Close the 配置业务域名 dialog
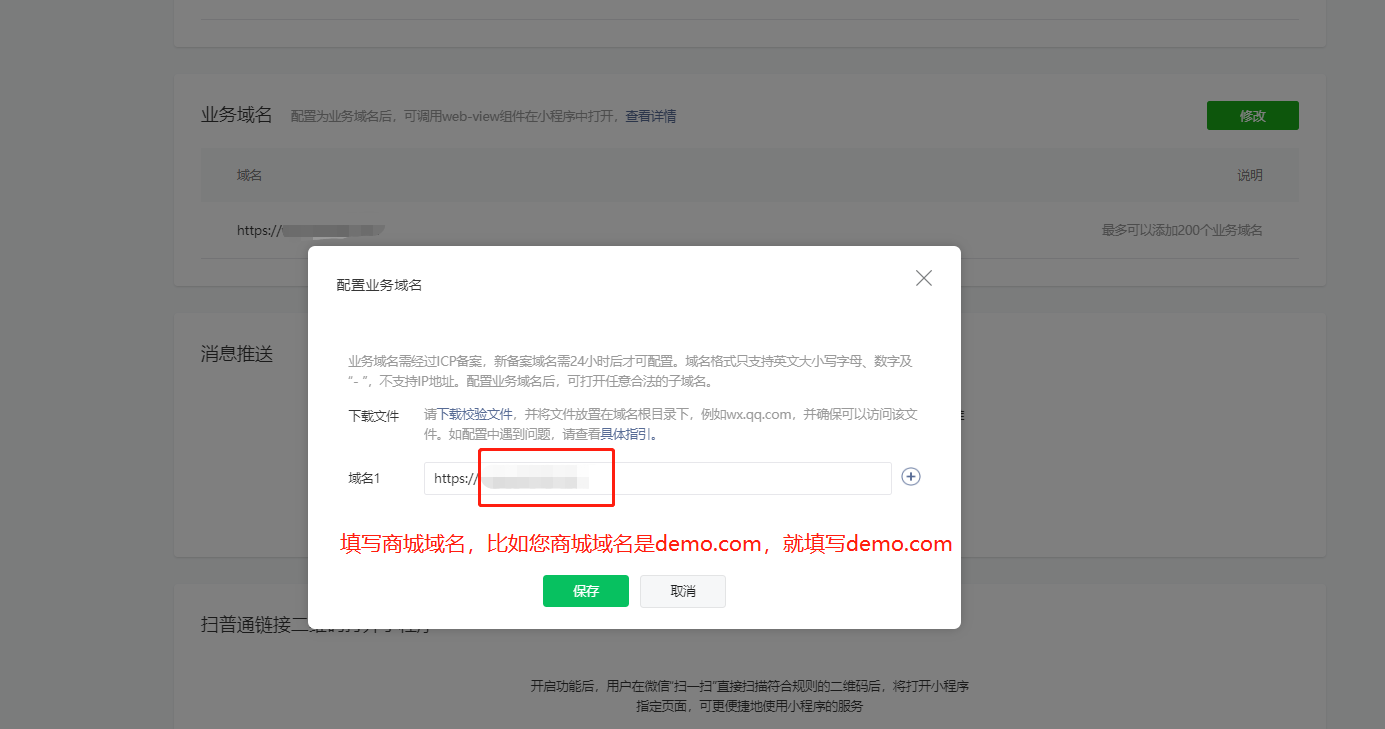The width and height of the screenshot is (1385, 729). (923, 278)
